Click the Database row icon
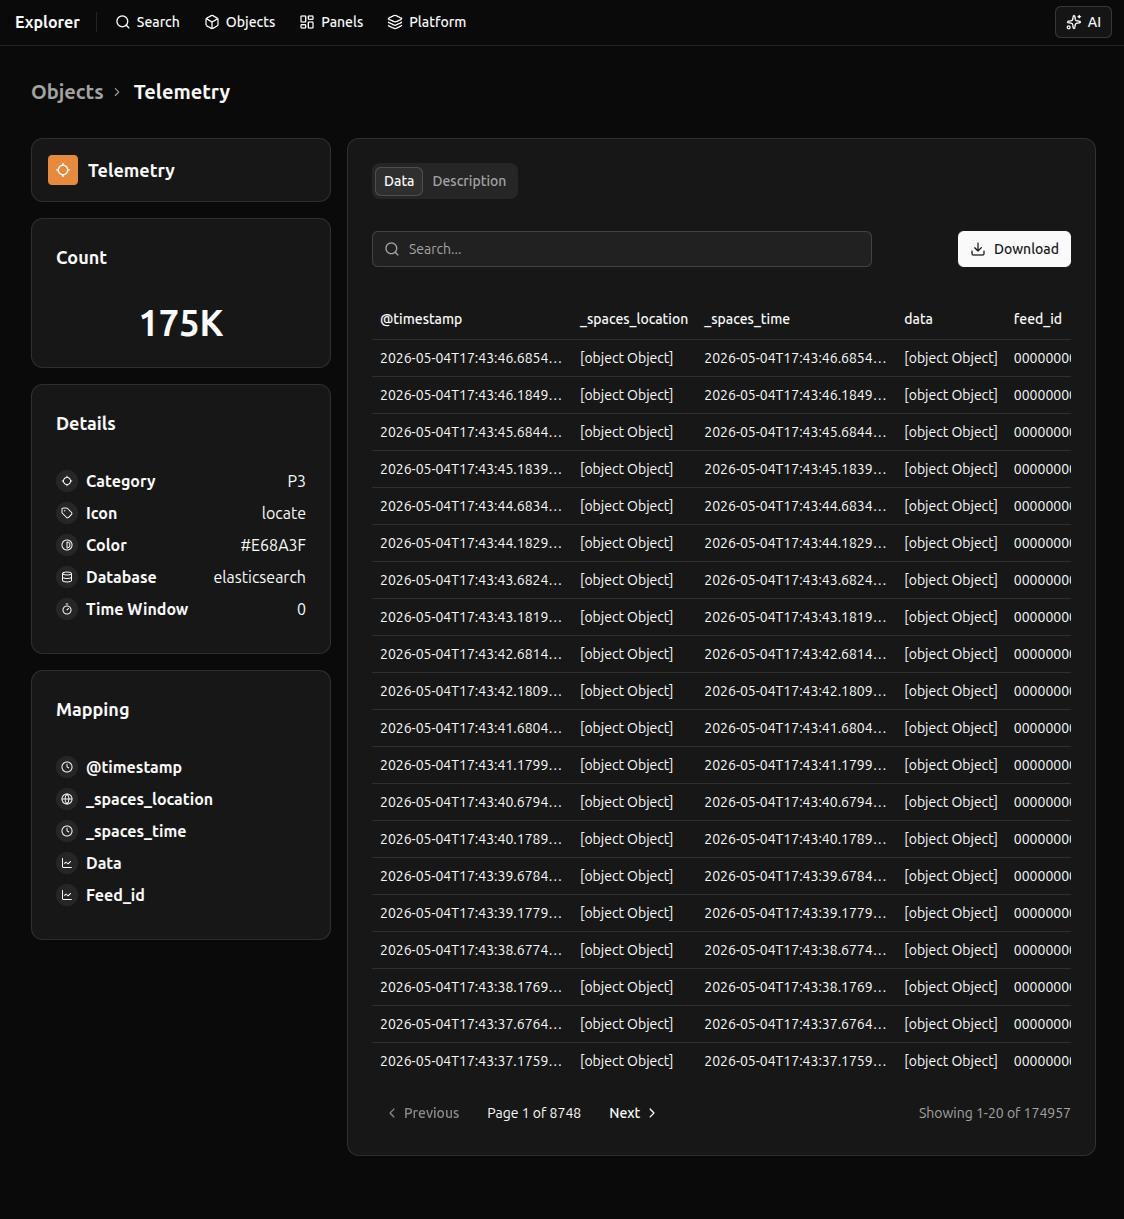The image size is (1124, 1219). pyautogui.click(x=67, y=577)
